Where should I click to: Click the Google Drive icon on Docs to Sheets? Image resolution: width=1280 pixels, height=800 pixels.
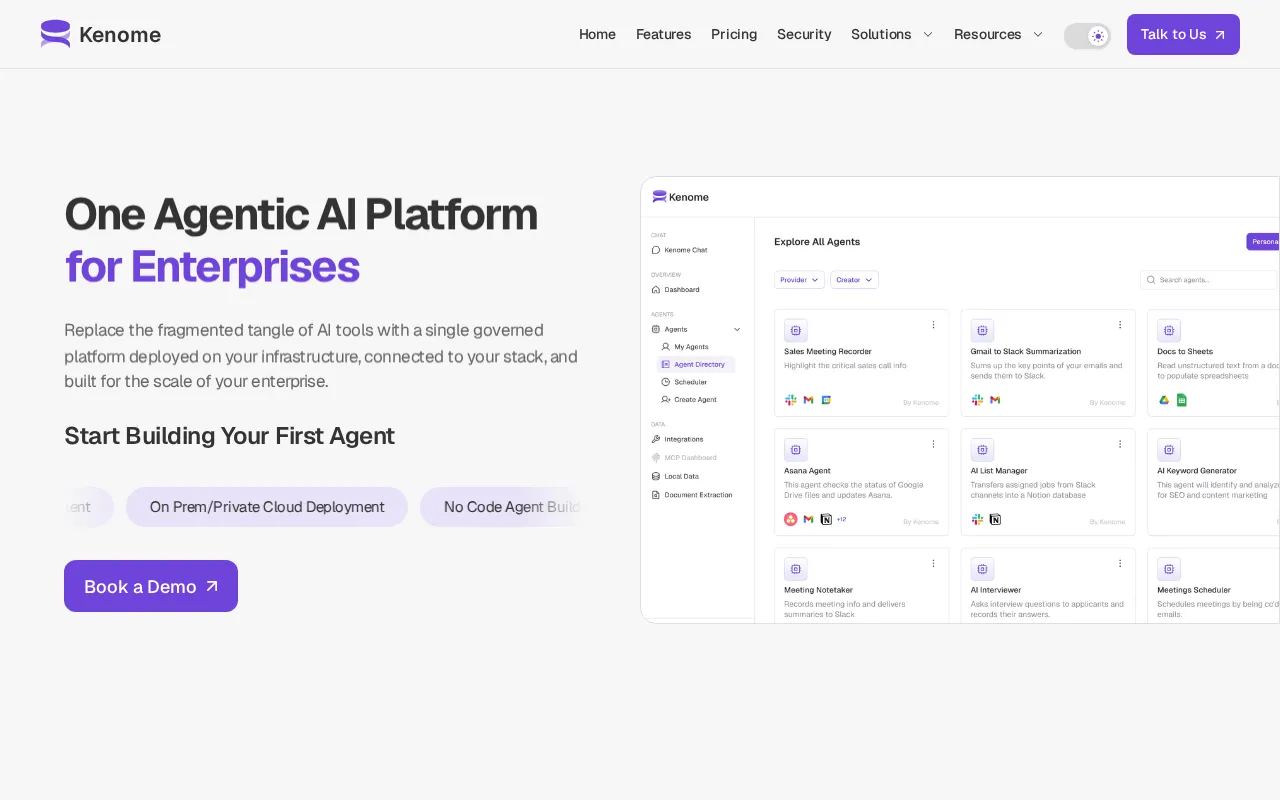[x=1164, y=400]
